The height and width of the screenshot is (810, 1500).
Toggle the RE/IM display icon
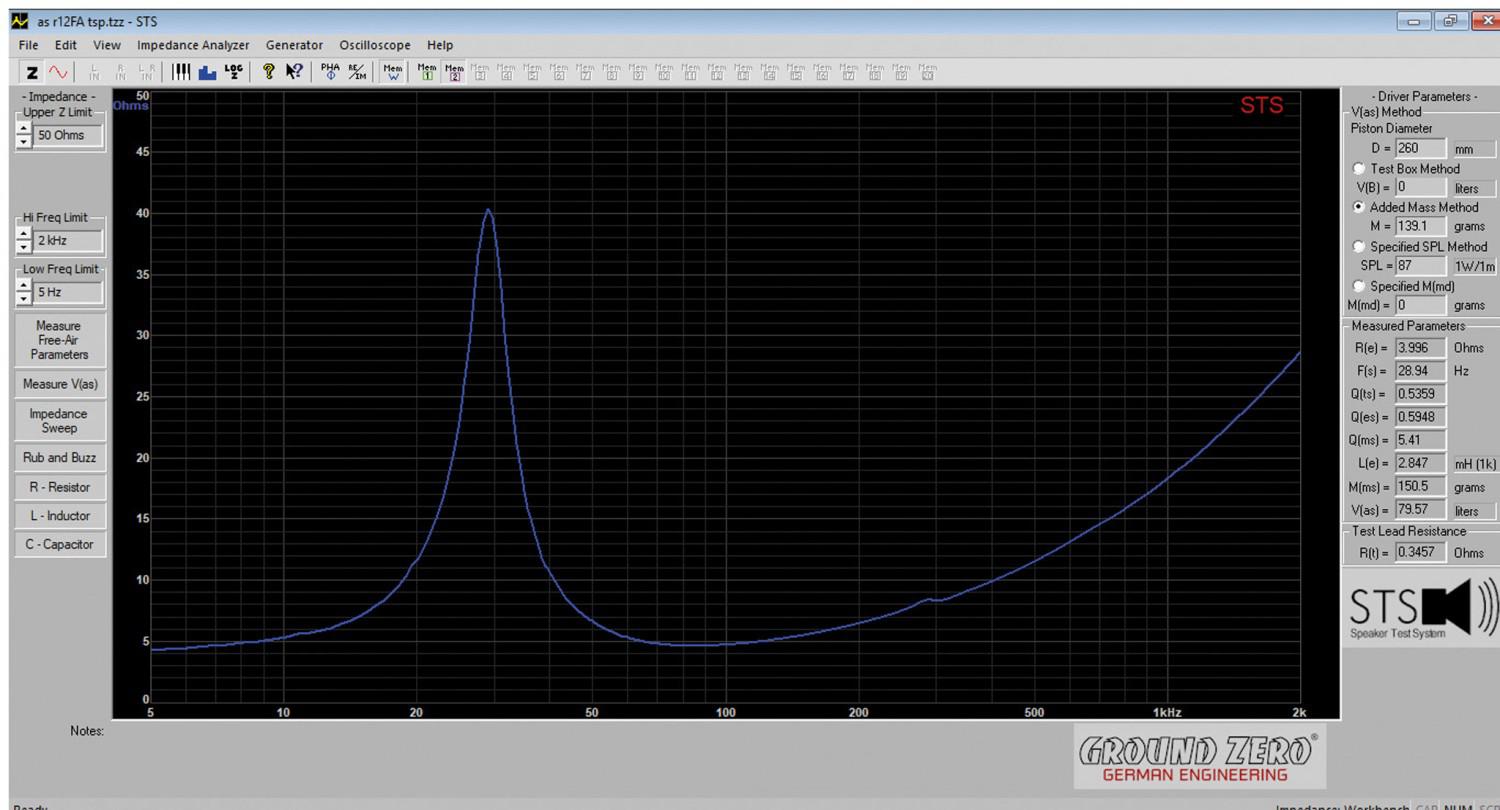tap(356, 72)
